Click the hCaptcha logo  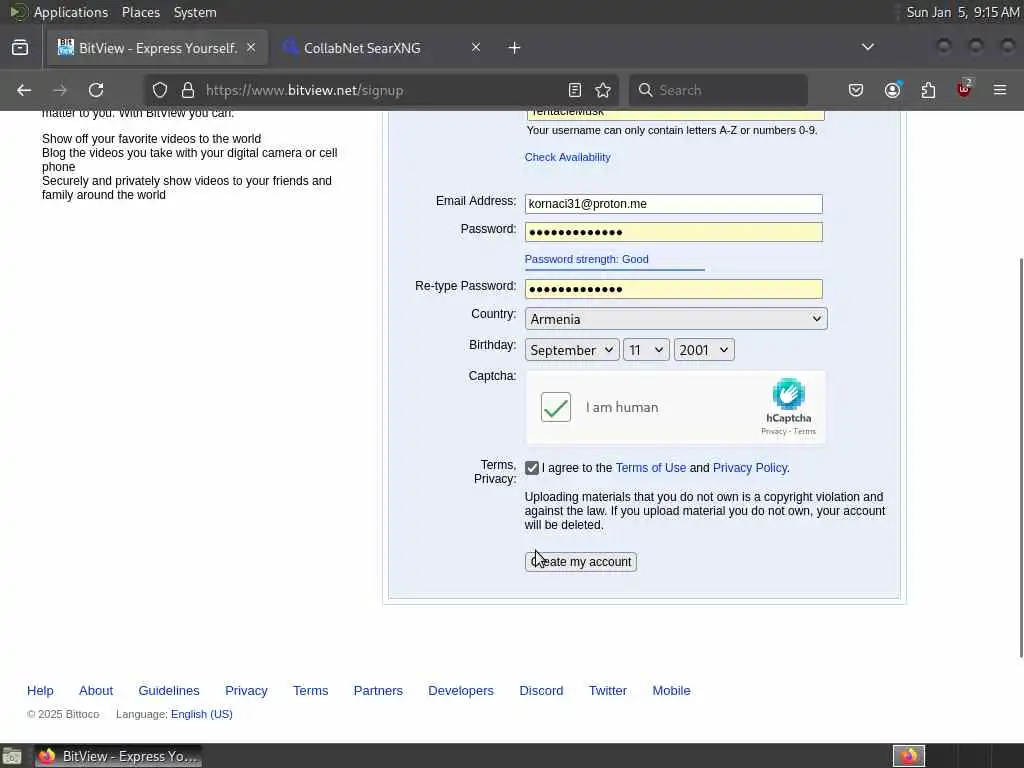[x=788, y=394]
